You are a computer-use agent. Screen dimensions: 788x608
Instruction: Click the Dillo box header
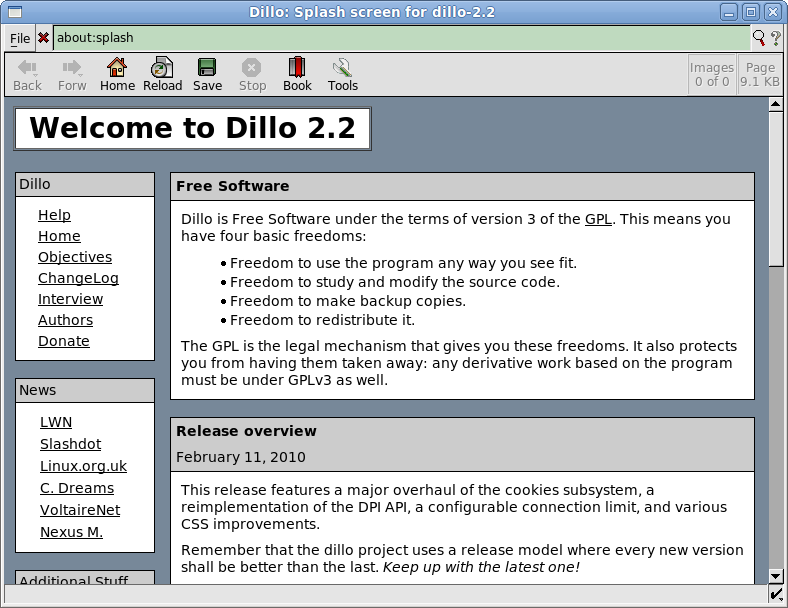pos(85,184)
